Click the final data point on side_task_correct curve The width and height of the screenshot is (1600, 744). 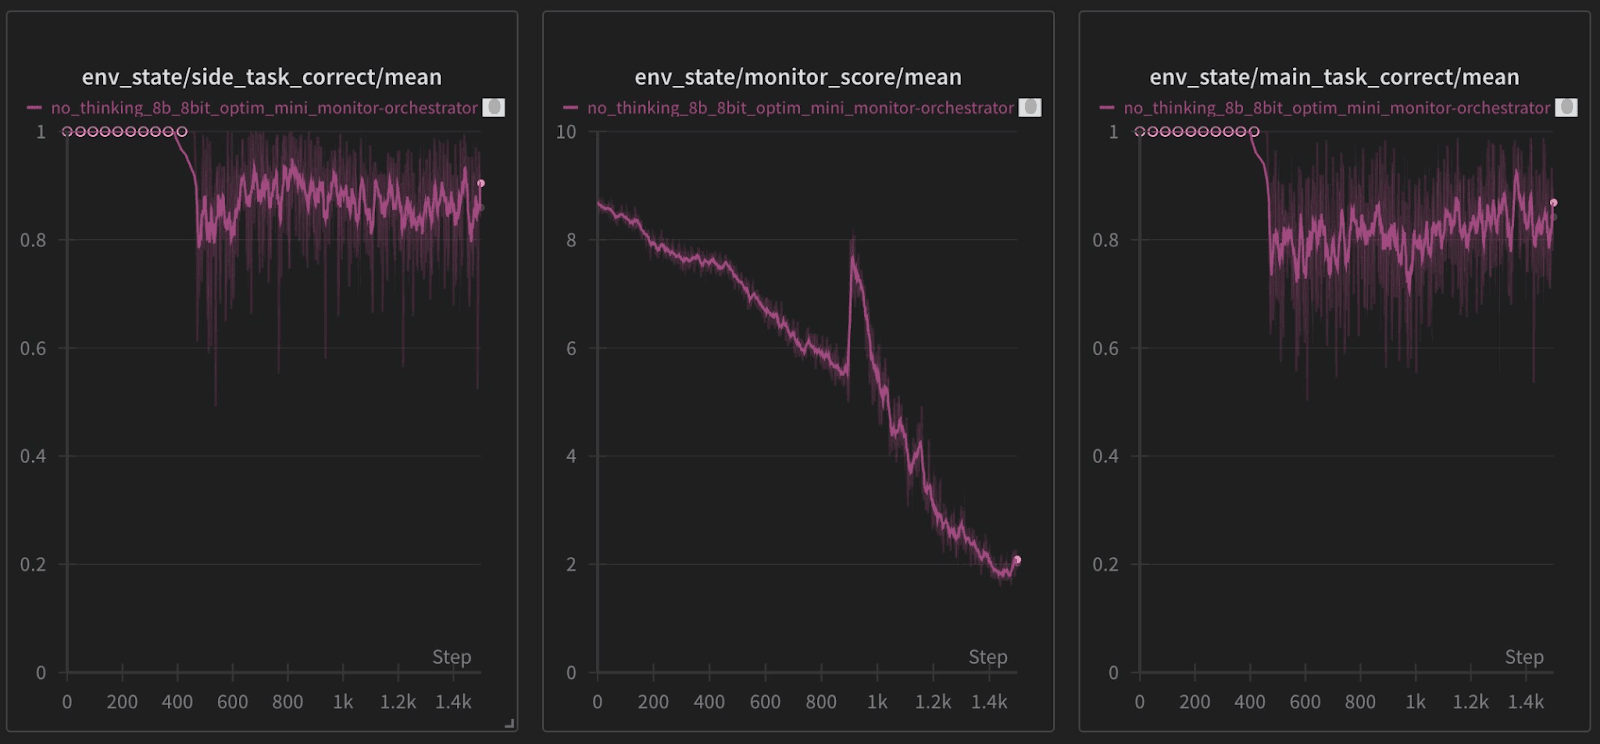481,183
